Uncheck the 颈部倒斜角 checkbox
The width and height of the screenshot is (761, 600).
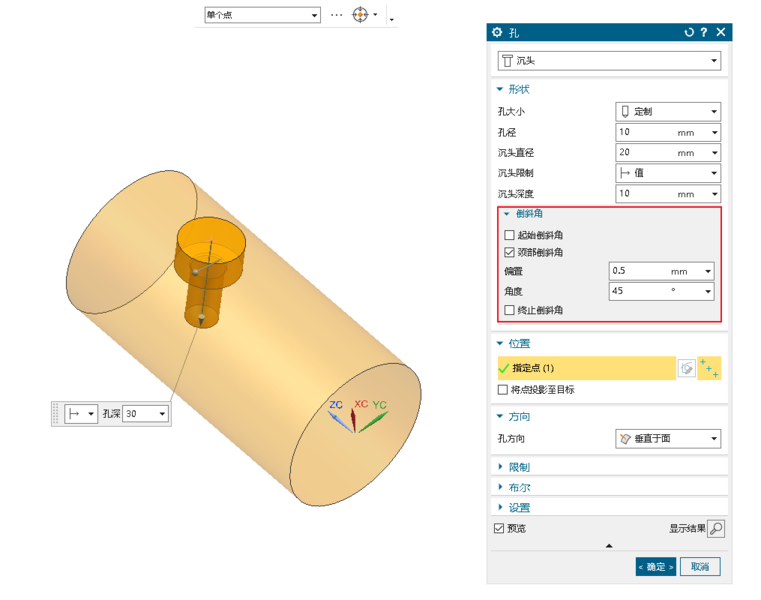(510, 252)
